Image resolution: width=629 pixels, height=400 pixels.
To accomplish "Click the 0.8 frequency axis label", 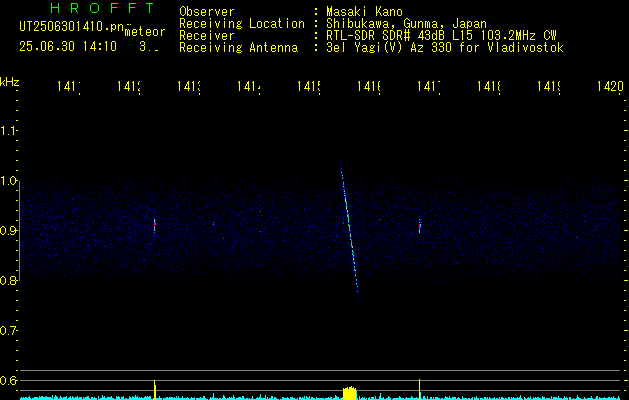I will pos(8,280).
